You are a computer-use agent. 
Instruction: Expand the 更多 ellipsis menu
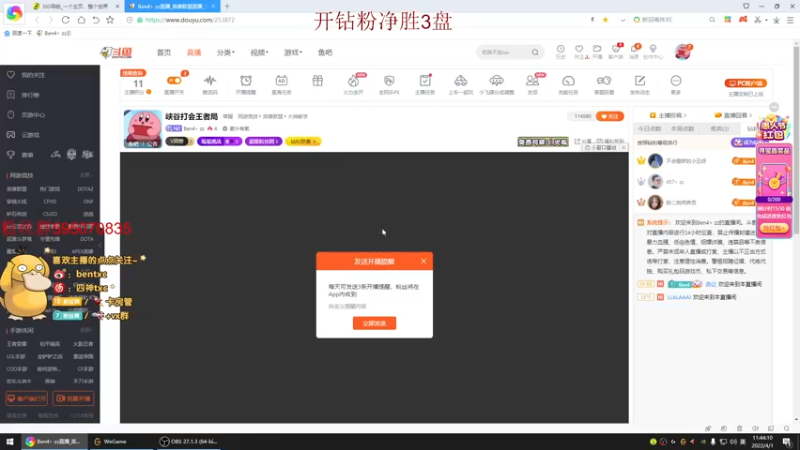676,81
